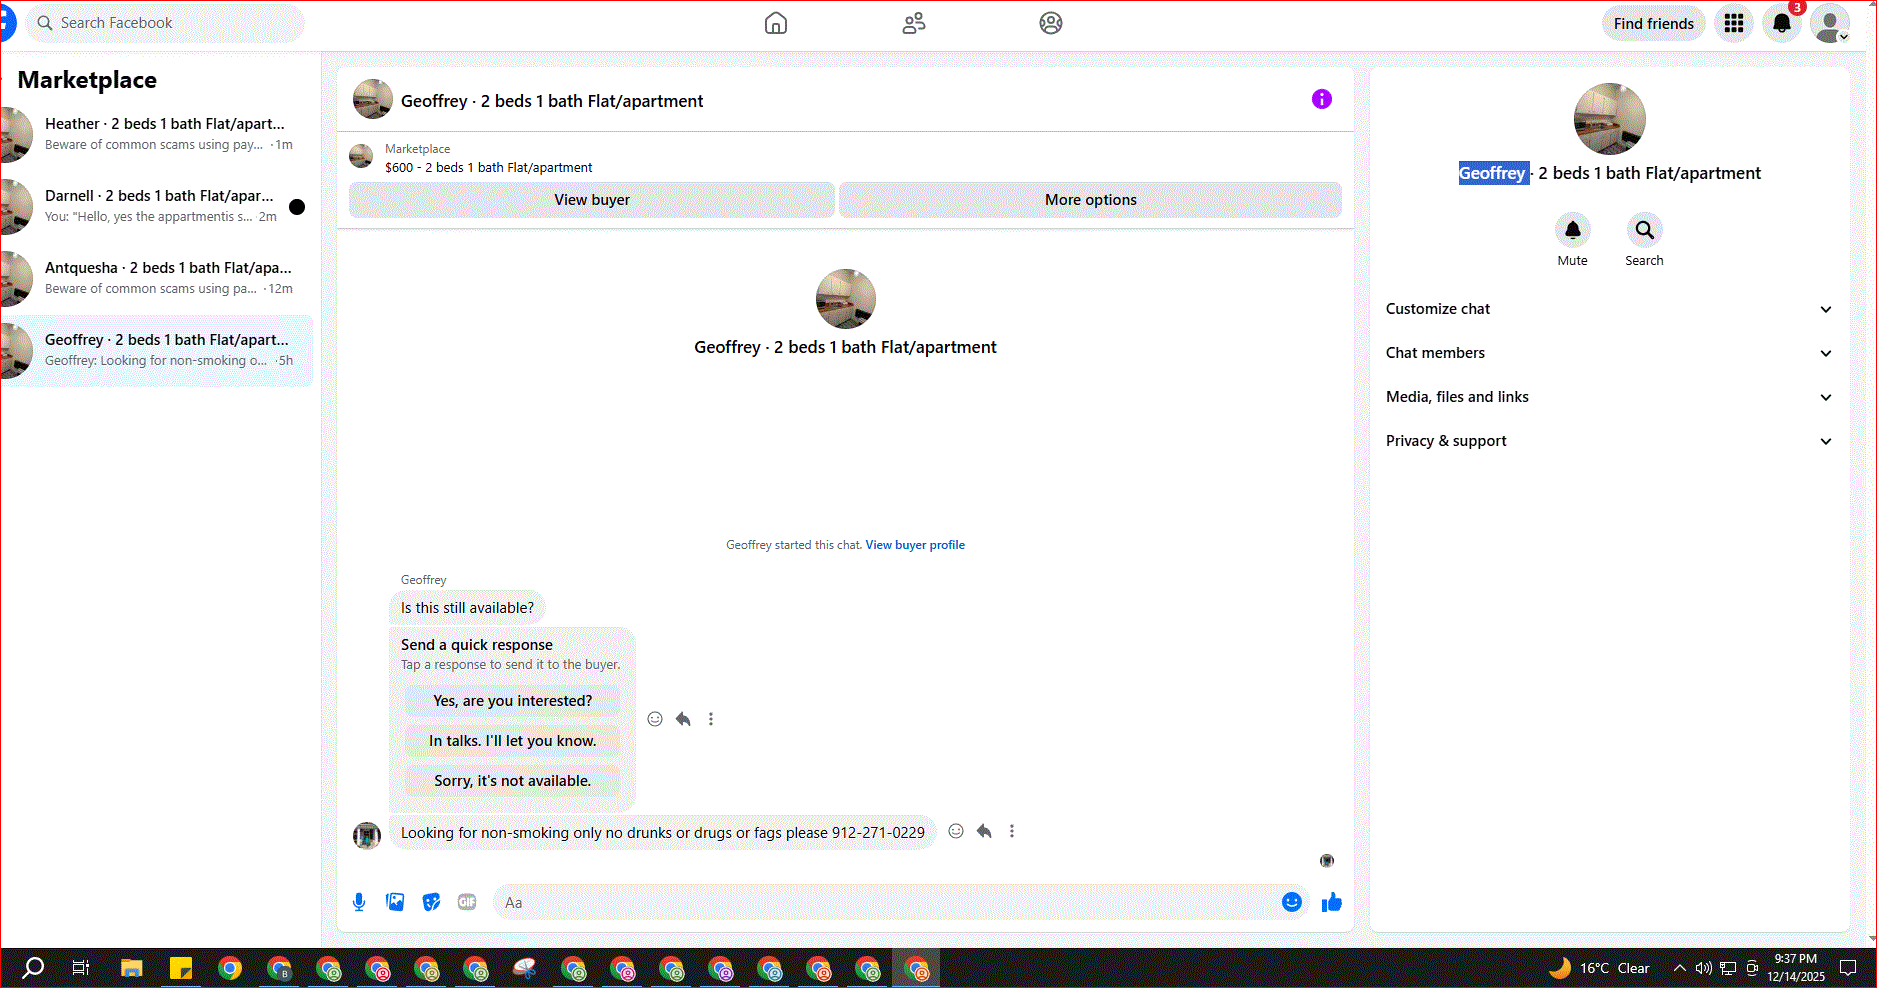Expand Chat members section
Screen dimensions: 1877x988
1609,353
